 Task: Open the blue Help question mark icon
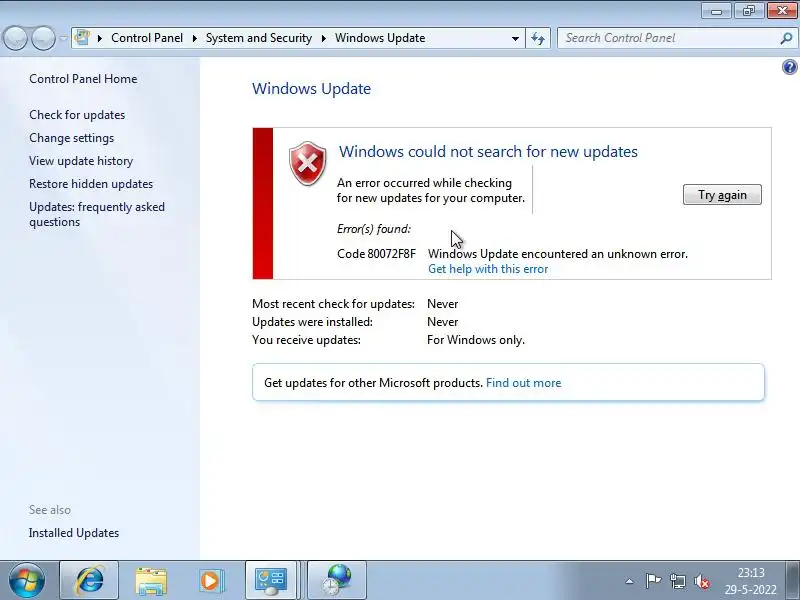click(789, 67)
